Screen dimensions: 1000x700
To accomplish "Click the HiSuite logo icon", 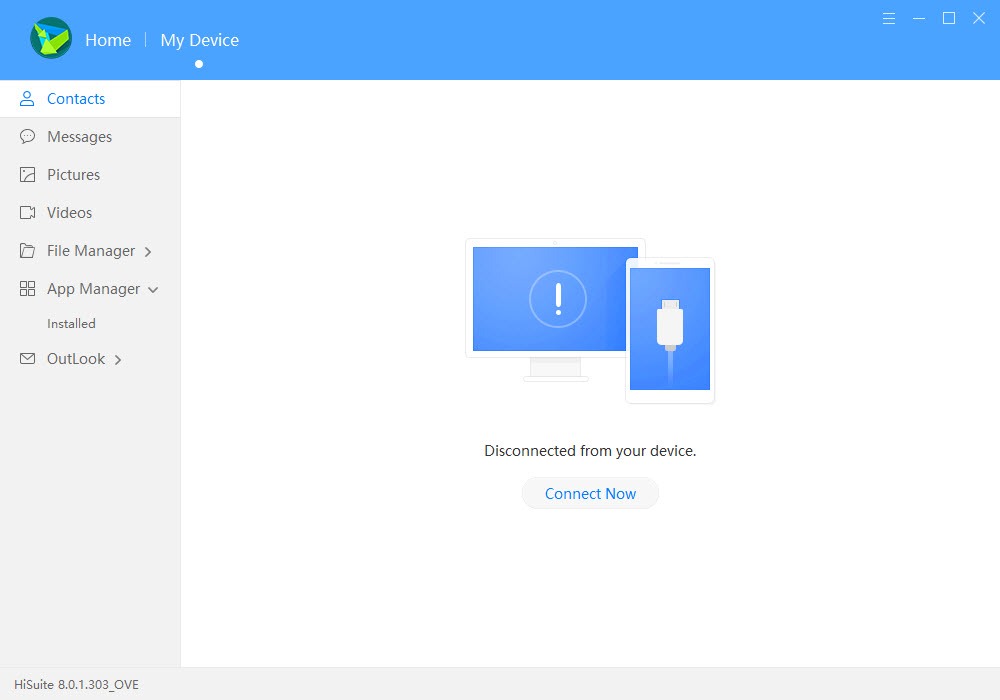I will click(51, 40).
